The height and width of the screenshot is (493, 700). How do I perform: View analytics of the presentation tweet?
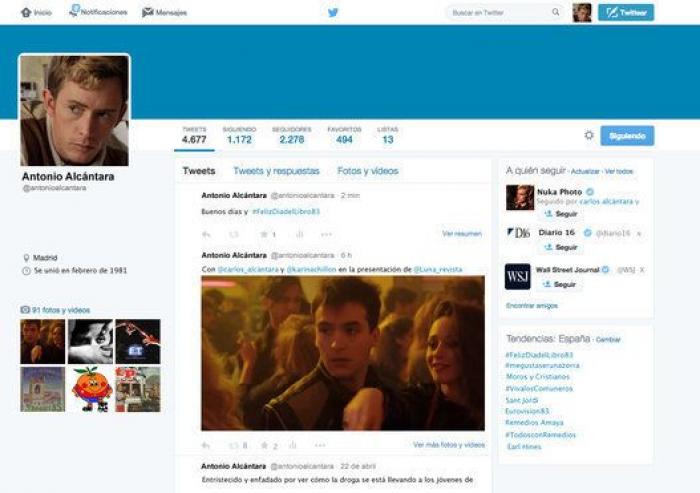[x=293, y=445]
